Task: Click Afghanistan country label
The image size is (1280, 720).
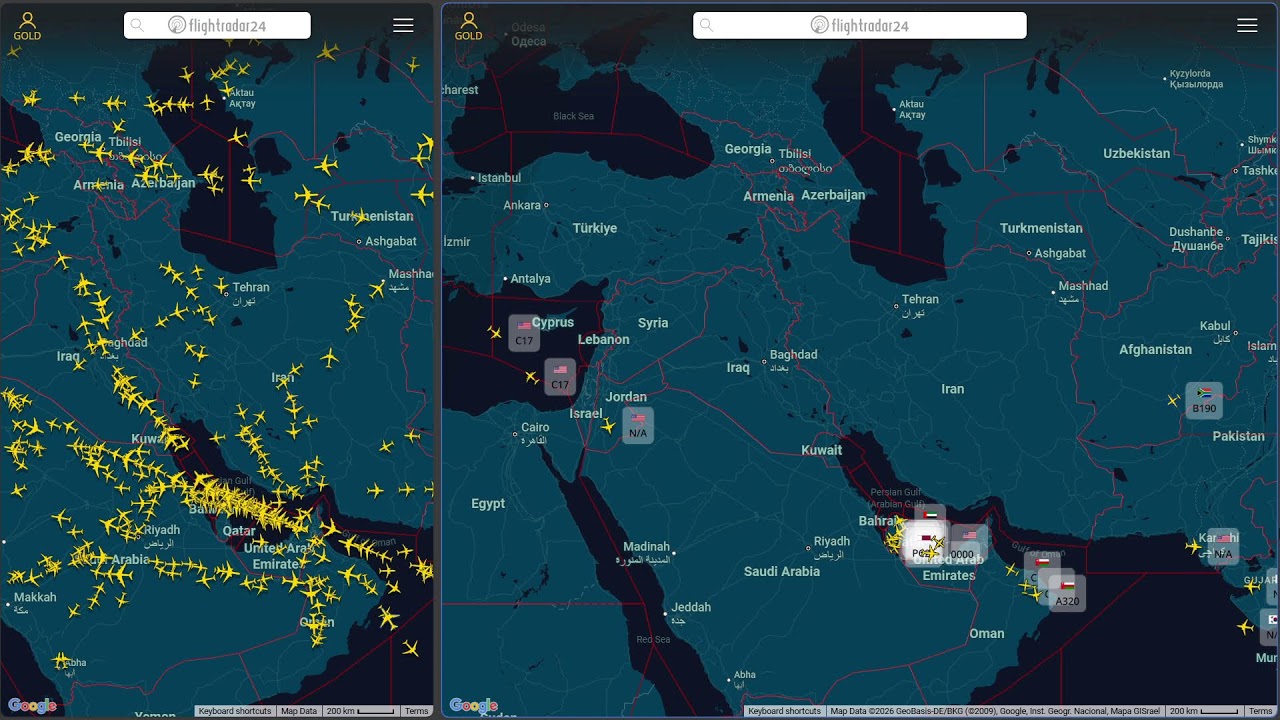Action: [1156, 350]
